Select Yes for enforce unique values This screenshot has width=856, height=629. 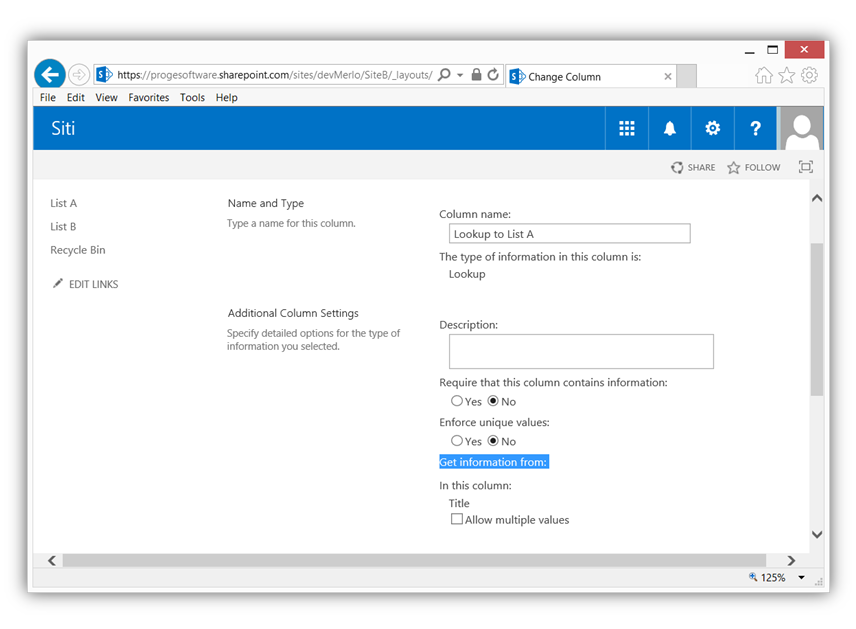[x=457, y=441]
